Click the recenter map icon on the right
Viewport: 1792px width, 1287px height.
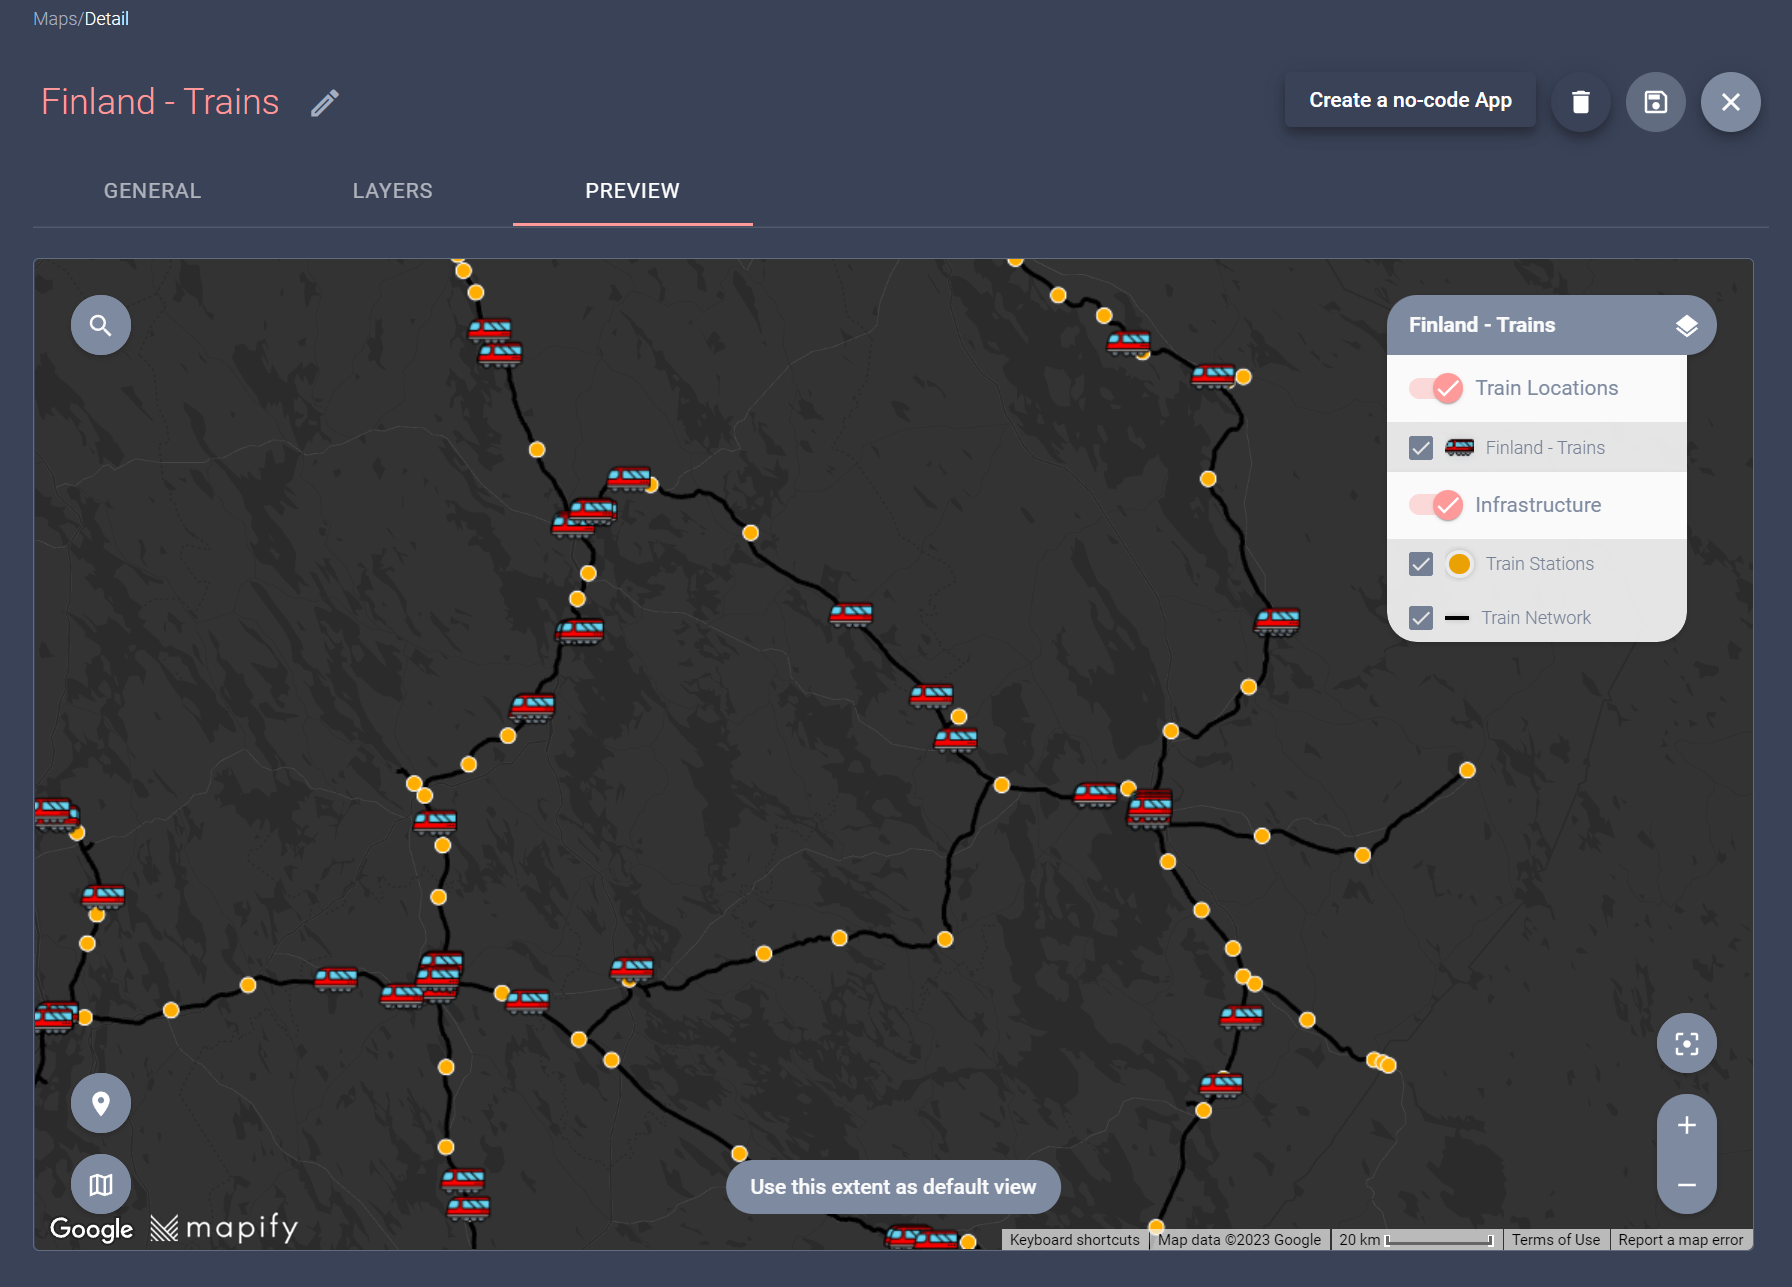1686,1043
